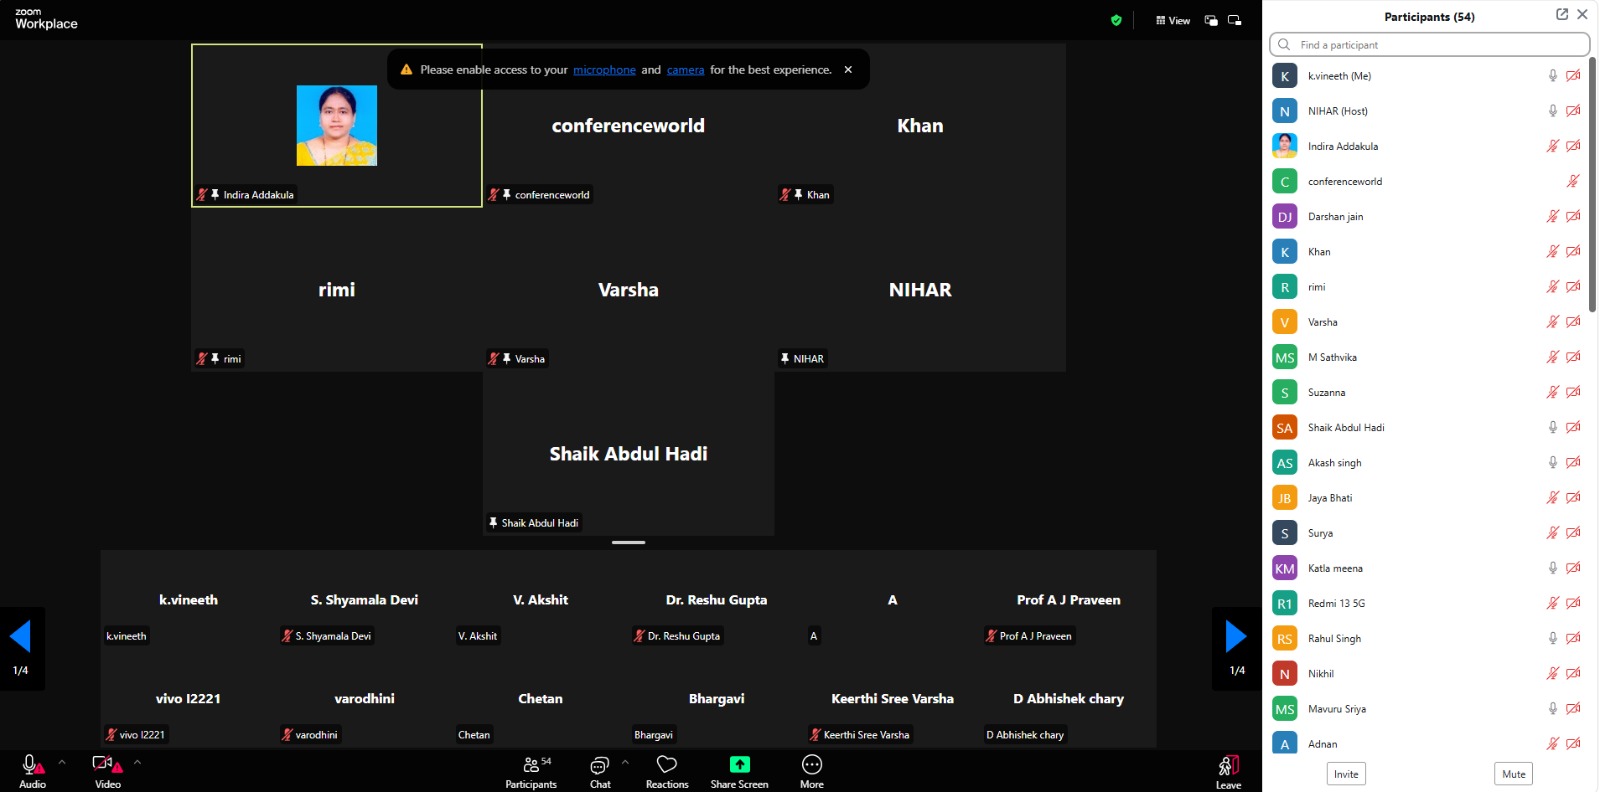1600x792 pixels.
Task: Toggle microphone for k.vineeth (Me) in list
Action: 1552,76
